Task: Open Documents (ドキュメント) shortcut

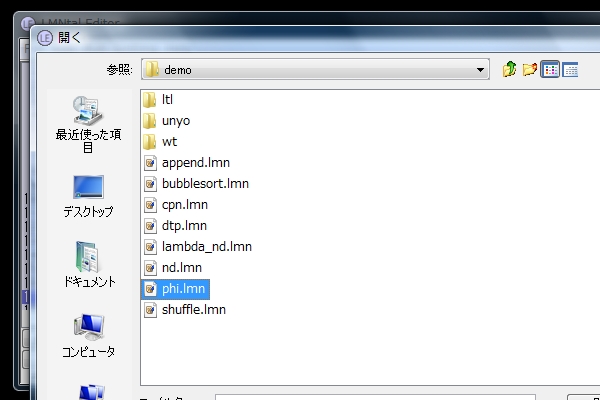Action: coord(88,265)
